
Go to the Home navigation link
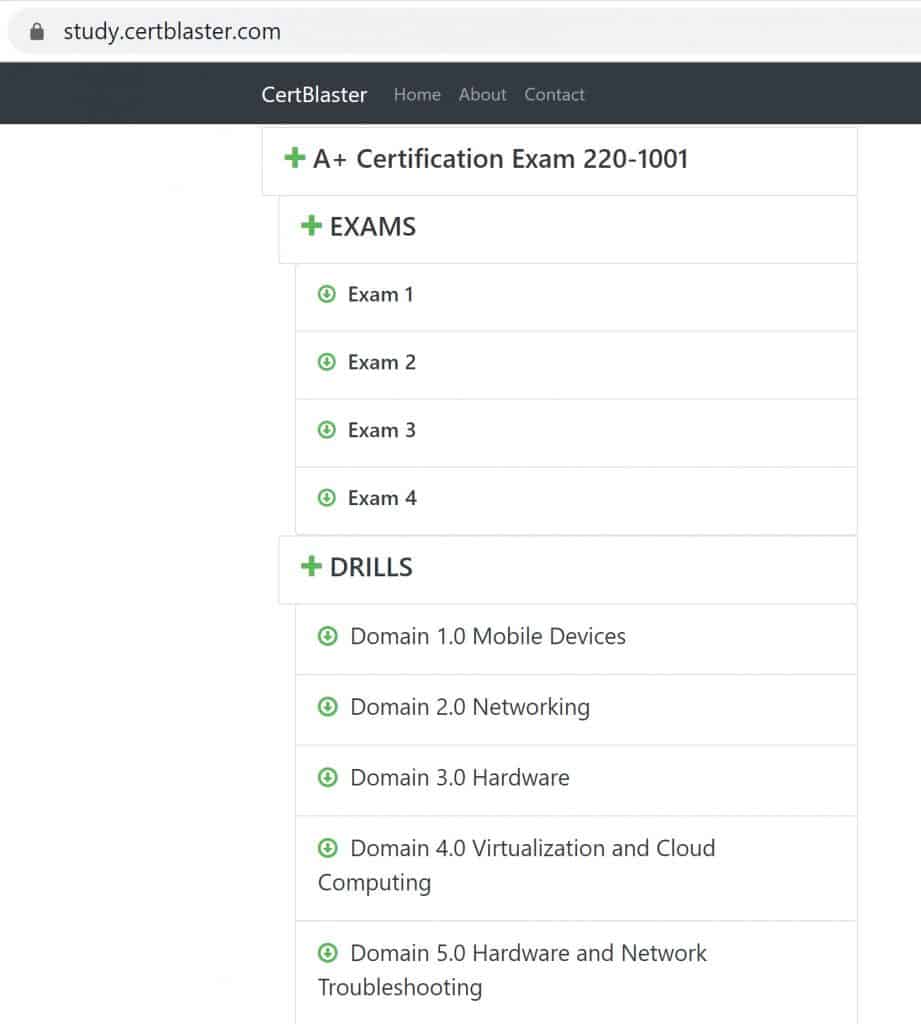pos(417,95)
